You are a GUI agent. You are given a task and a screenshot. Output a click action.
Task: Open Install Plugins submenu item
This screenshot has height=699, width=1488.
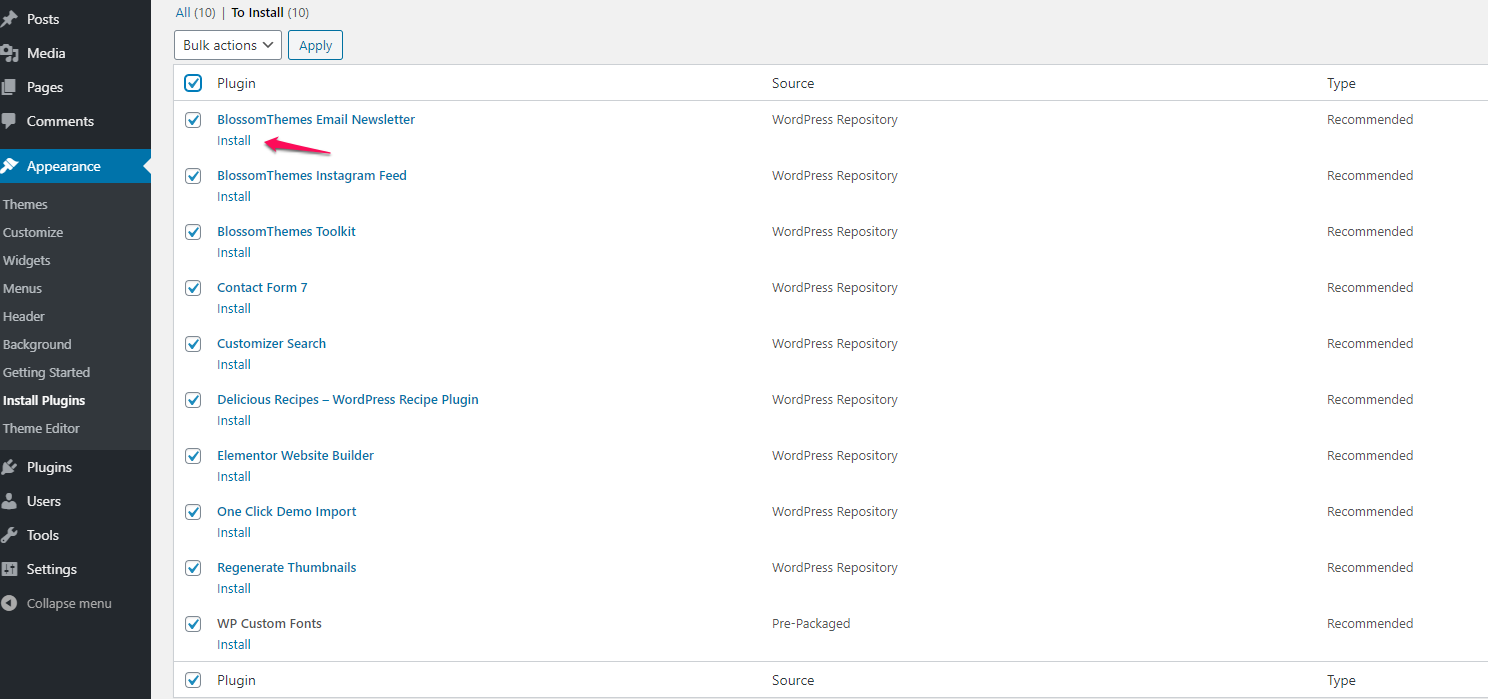[44, 400]
